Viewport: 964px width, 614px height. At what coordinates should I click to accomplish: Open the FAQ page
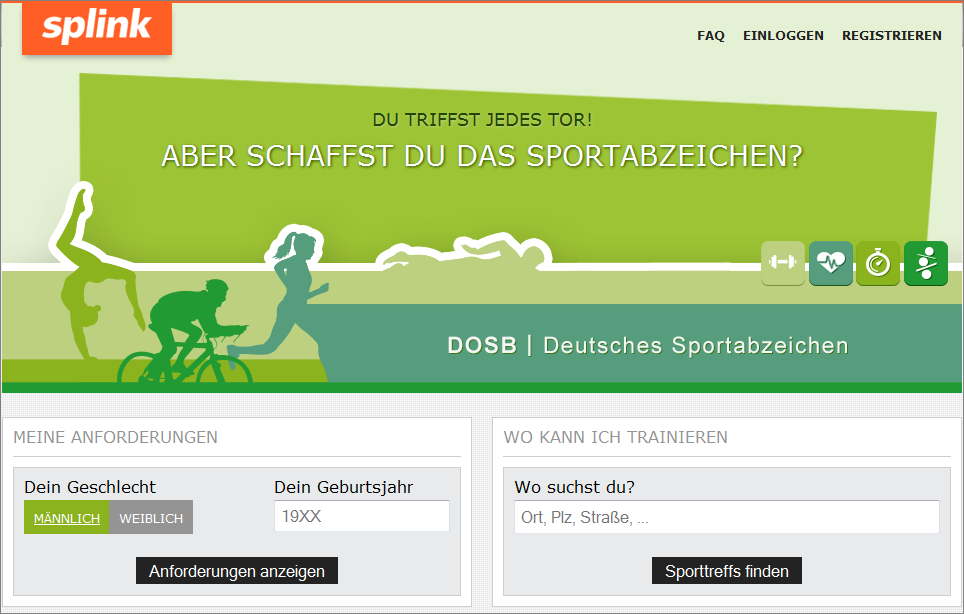tap(711, 36)
